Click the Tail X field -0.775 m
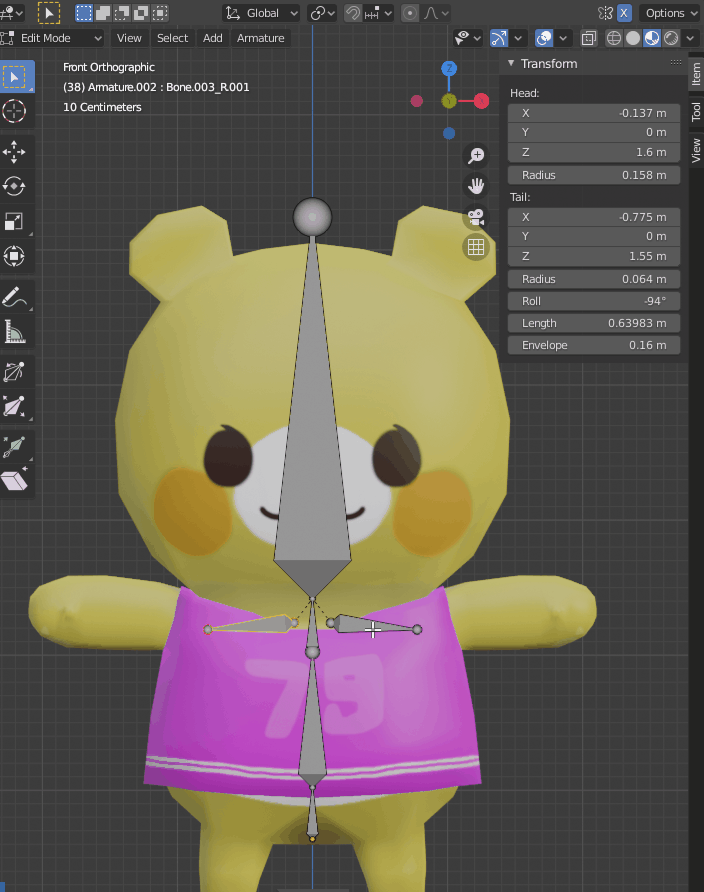The image size is (704, 892). tap(594, 217)
